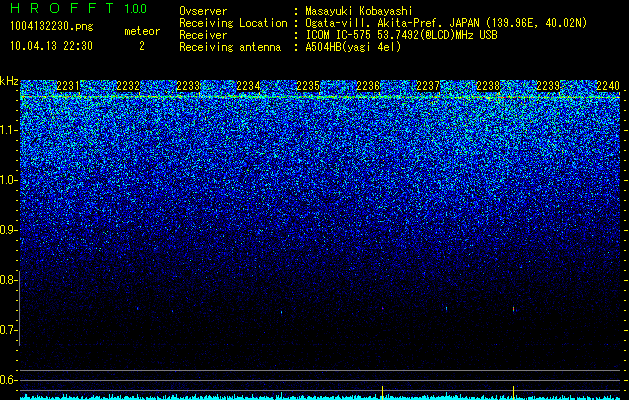The width and height of the screenshot is (629, 400).
Task: Click the 1.0 kHz frequency axis label
Action: pos(8,180)
